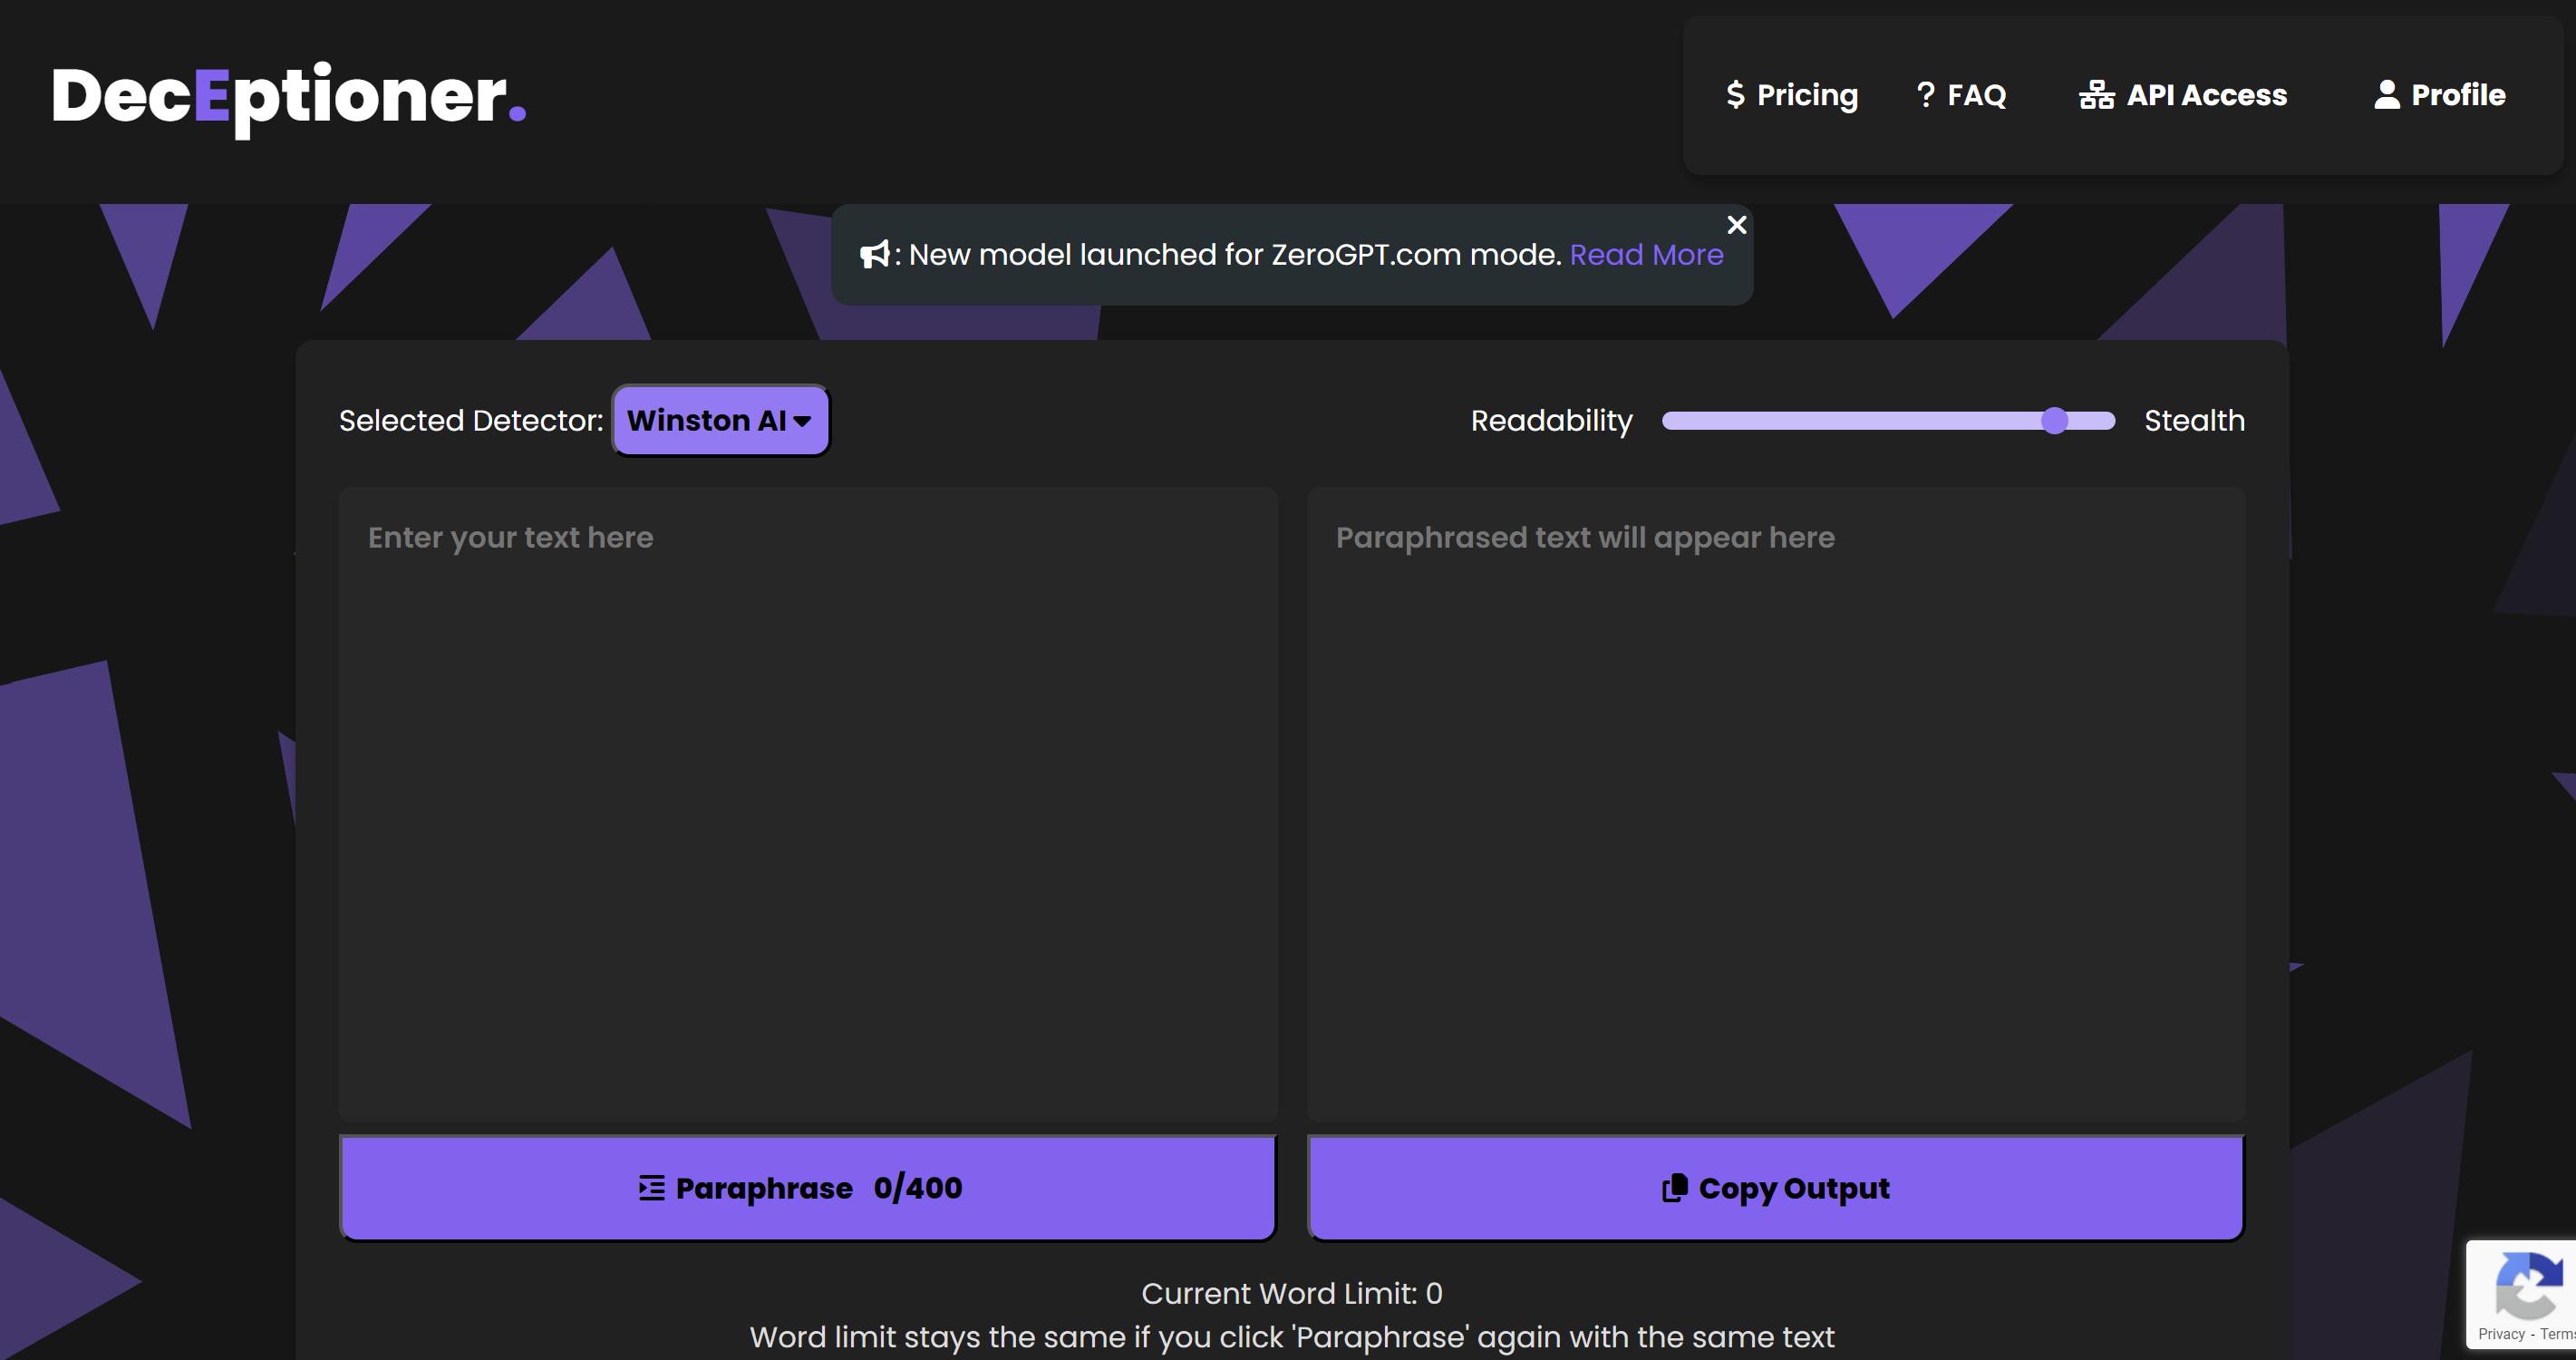The image size is (2576, 1360).
Task: Open the Winston AI detector dropdown
Action: click(719, 421)
